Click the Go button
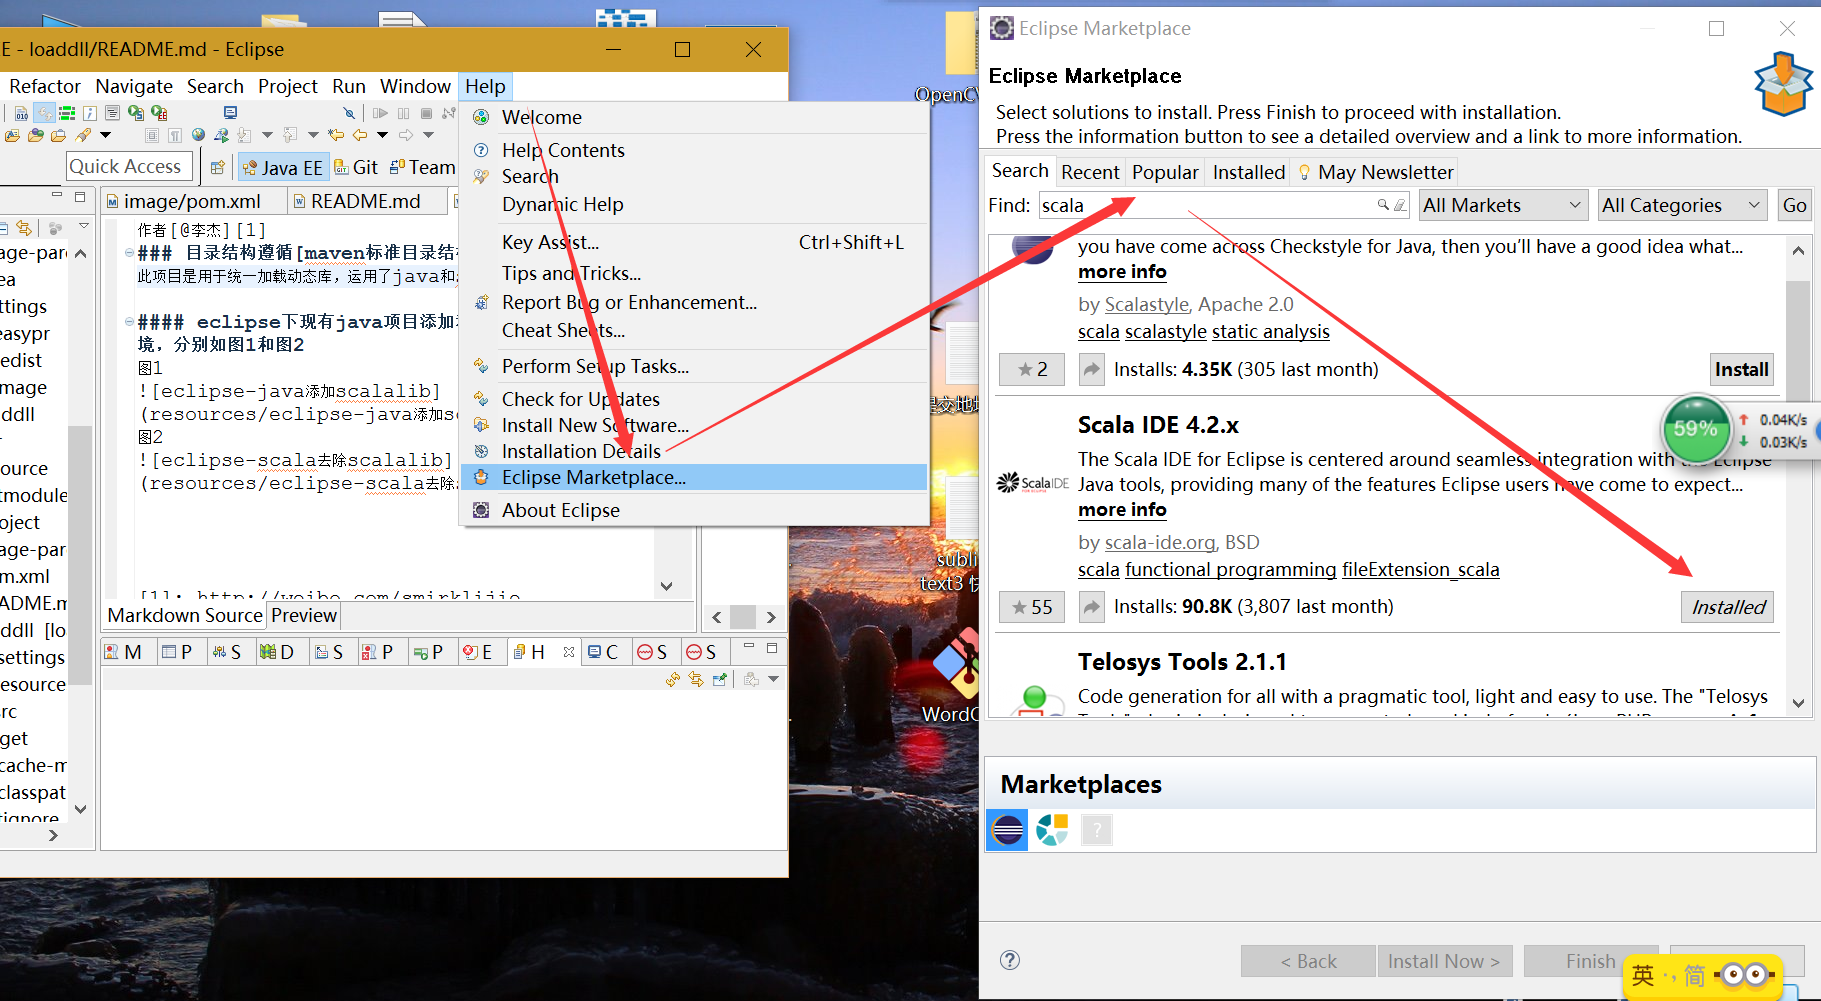The height and width of the screenshot is (1001, 1821). [1794, 205]
